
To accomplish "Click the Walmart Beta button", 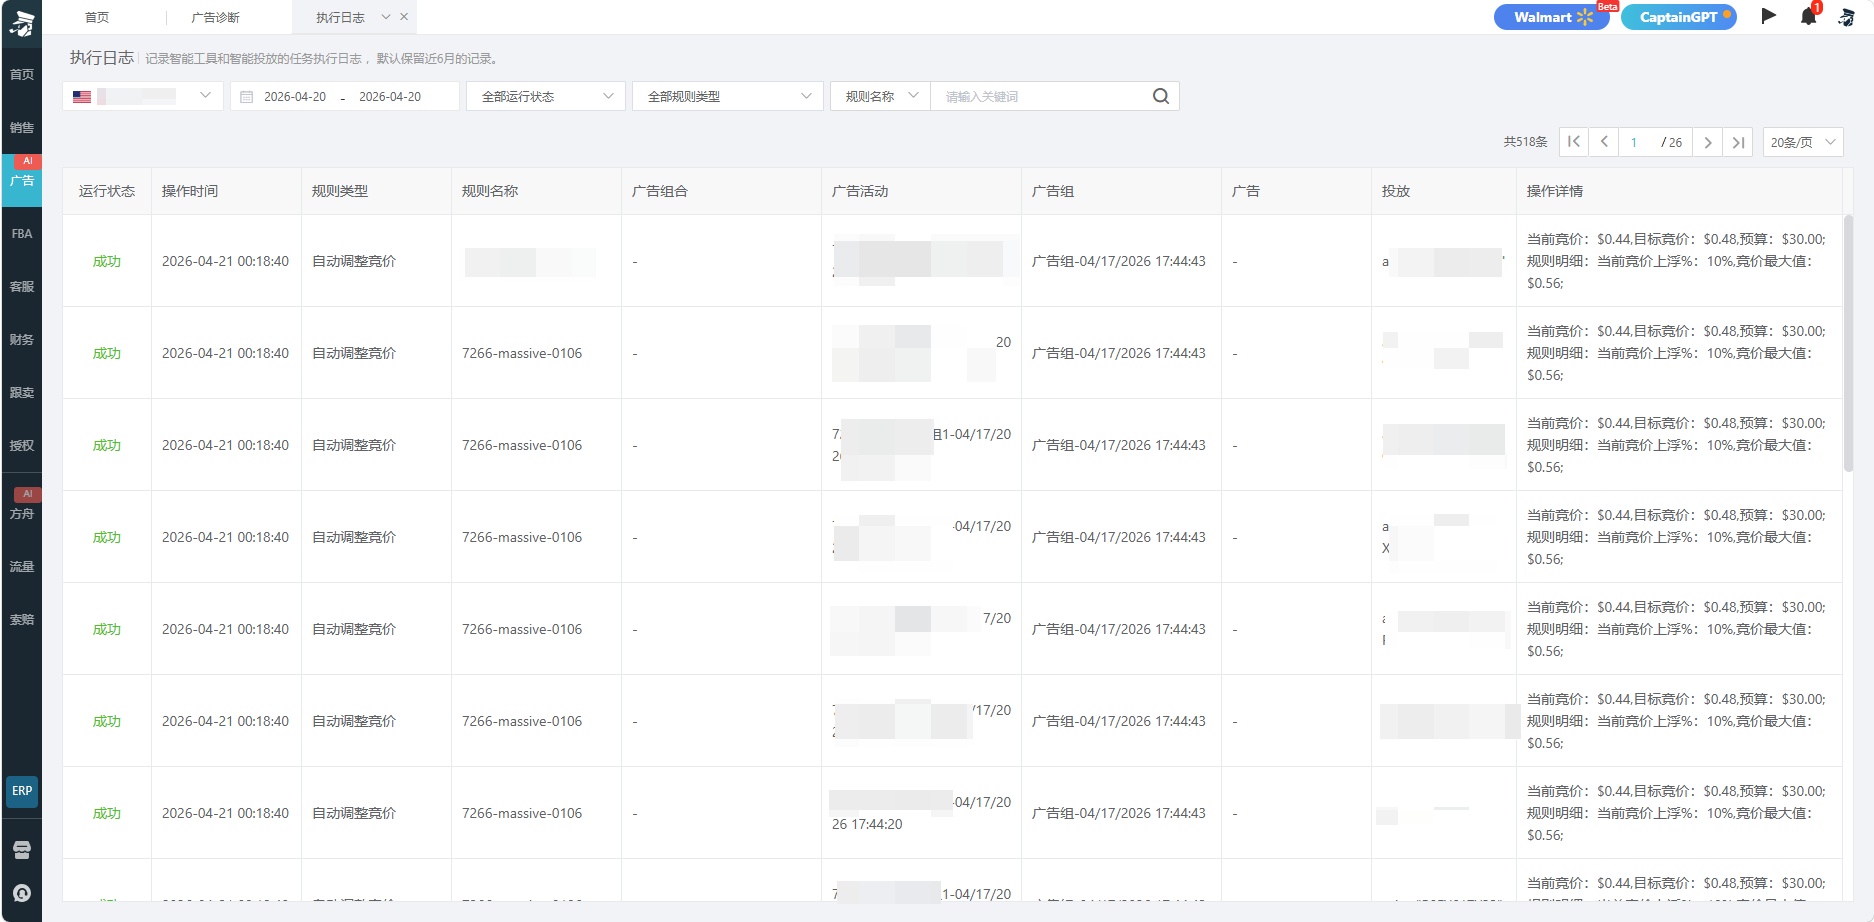I will pyautogui.click(x=1551, y=17).
